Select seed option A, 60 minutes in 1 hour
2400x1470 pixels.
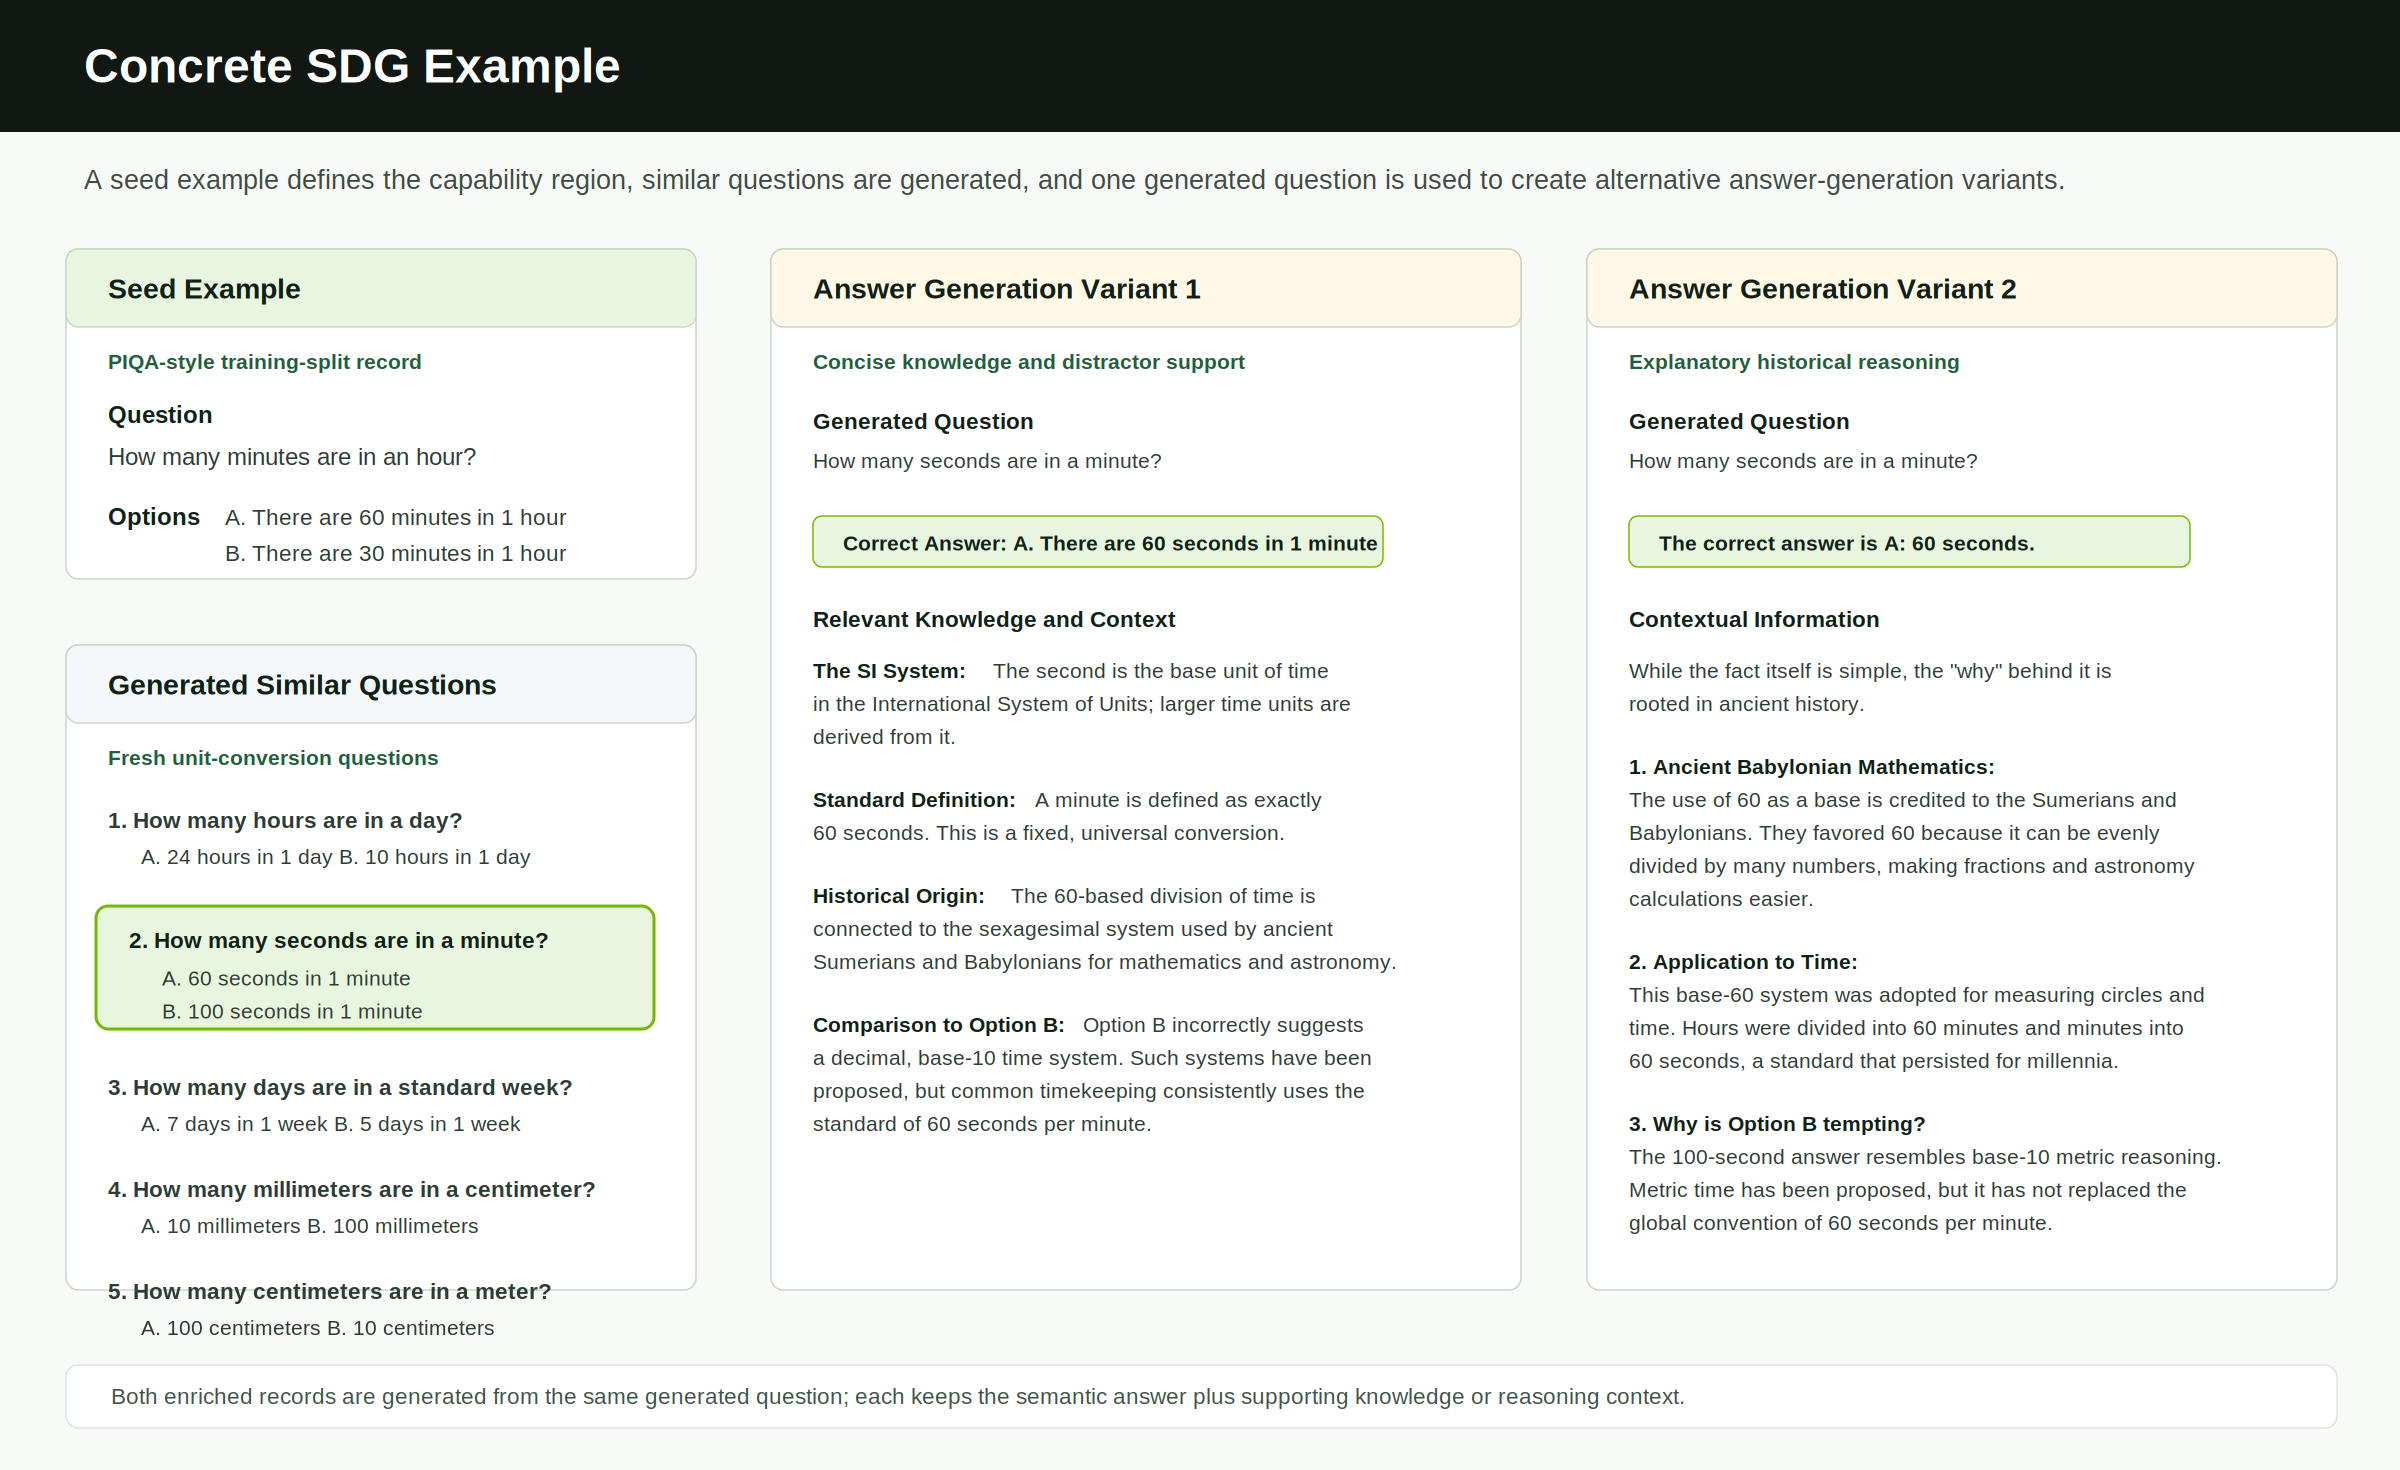396,517
